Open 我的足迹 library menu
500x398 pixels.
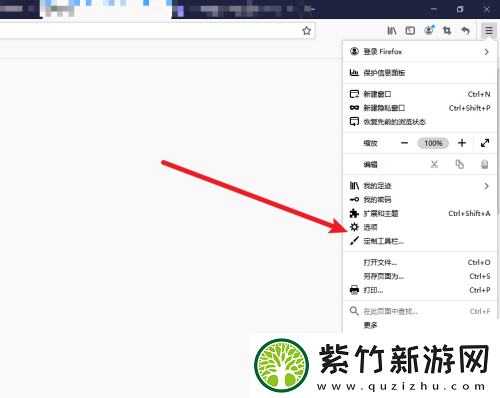pyautogui.click(x=419, y=186)
